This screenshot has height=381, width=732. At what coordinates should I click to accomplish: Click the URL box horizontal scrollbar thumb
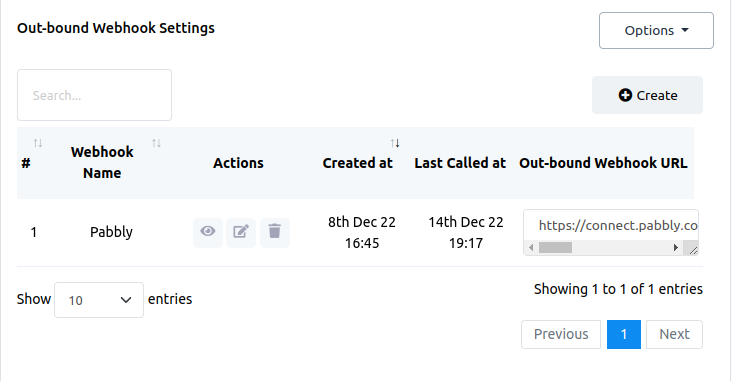tap(556, 247)
